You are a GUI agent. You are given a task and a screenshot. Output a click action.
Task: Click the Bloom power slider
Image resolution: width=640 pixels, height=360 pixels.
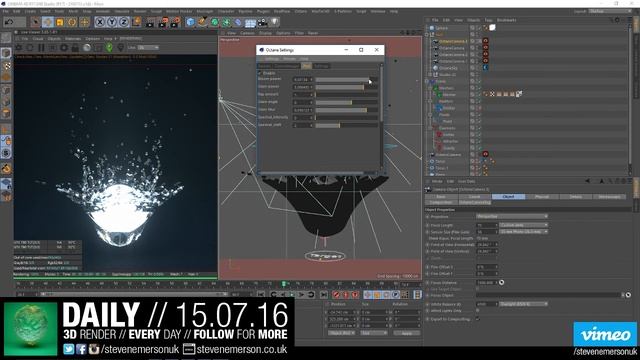pyautogui.click(x=346, y=79)
